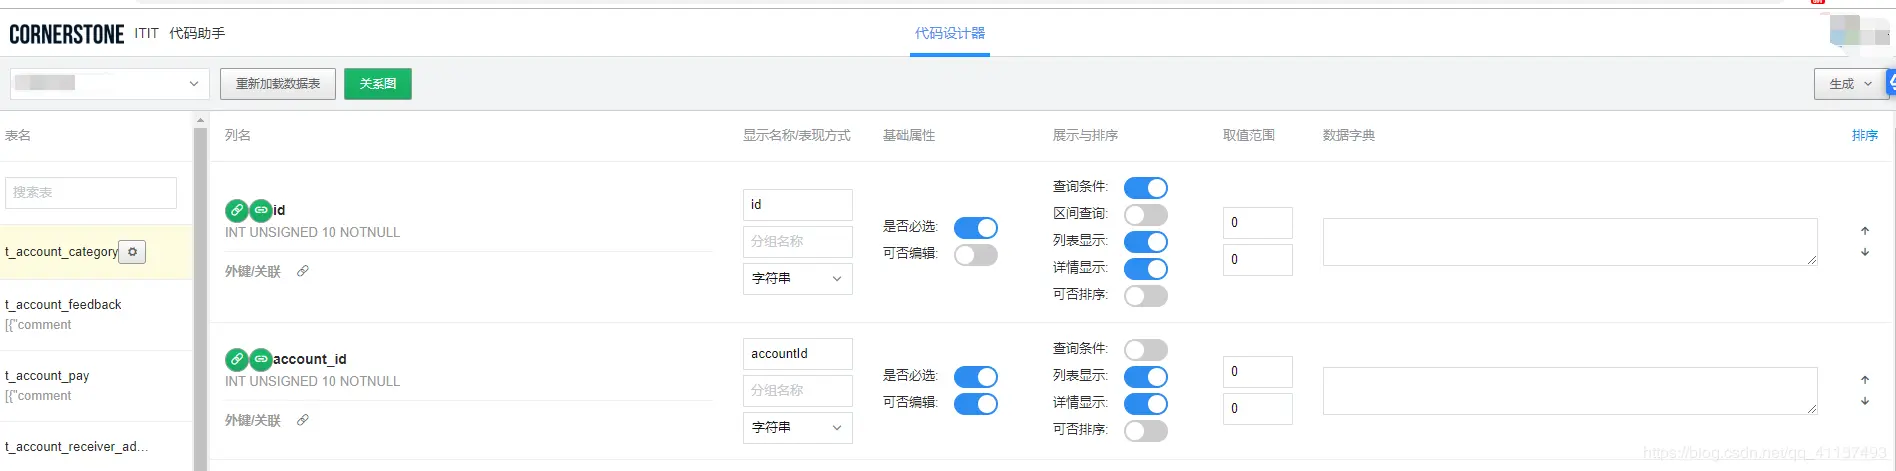Focus the 搜索表 search field
Image resolution: width=1896 pixels, height=471 pixels.
(91, 192)
